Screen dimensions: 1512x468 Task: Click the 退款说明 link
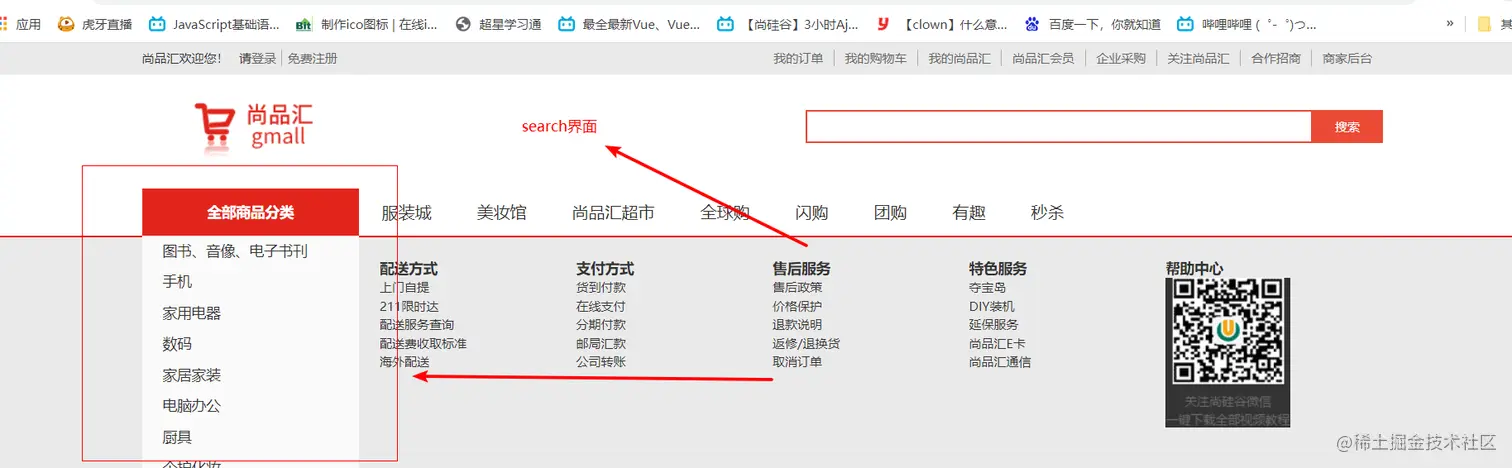[797, 325]
